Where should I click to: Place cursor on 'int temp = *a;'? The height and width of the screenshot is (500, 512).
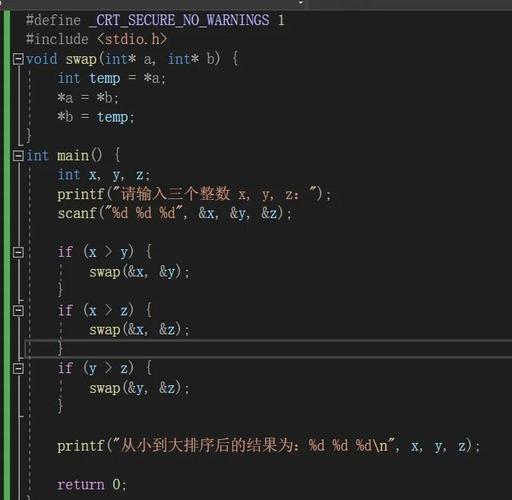point(111,78)
